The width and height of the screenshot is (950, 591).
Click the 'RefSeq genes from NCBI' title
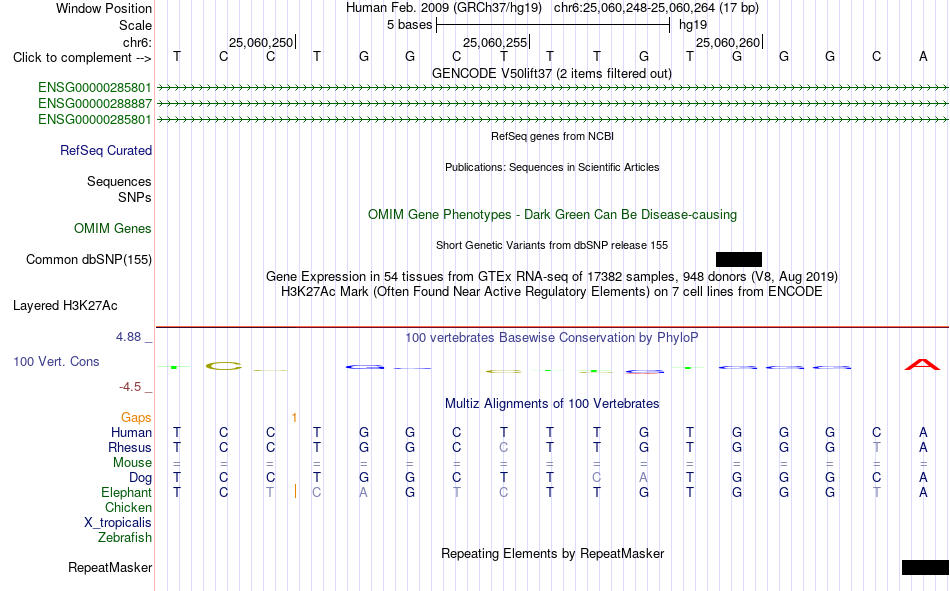[x=552, y=136]
